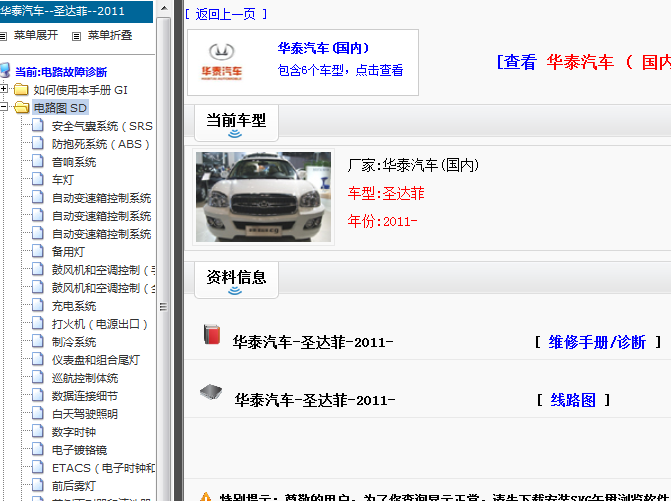671x501 pixels.
Task: Open the 华泰汽车 (国内) brand link
Action: point(324,48)
